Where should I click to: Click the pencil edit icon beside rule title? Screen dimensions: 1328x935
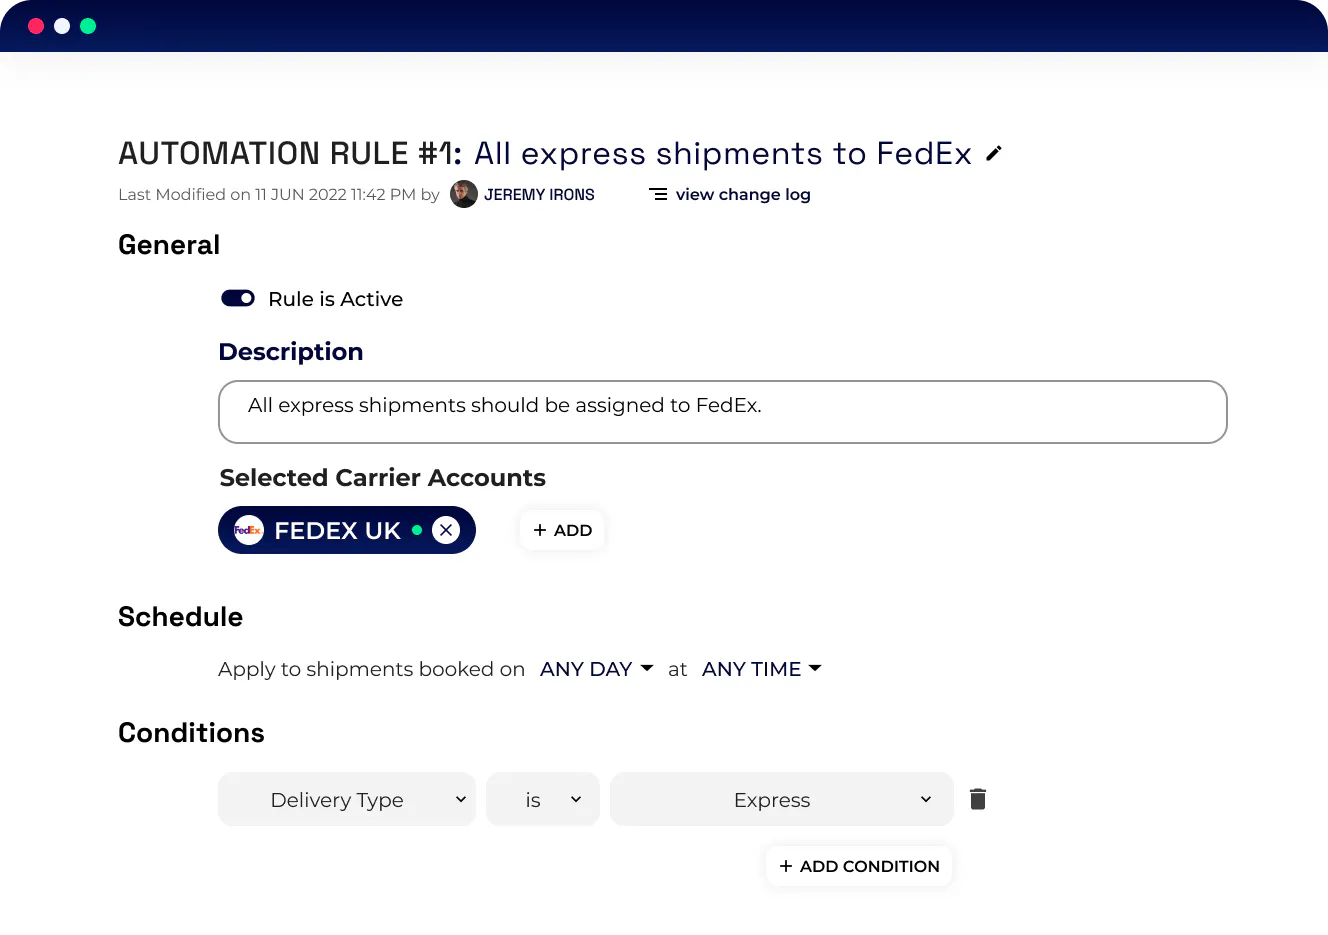tap(993, 153)
